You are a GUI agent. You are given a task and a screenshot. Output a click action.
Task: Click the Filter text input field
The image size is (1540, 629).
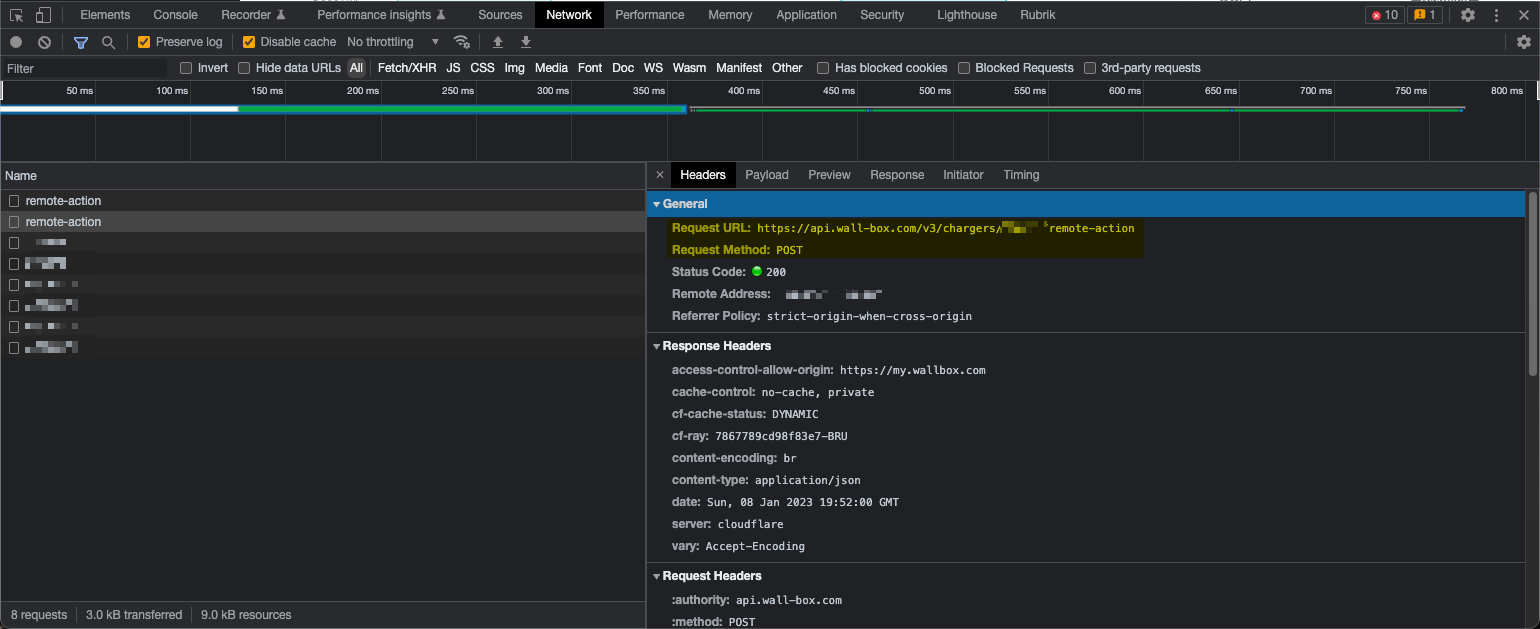pyautogui.click(x=85, y=69)
